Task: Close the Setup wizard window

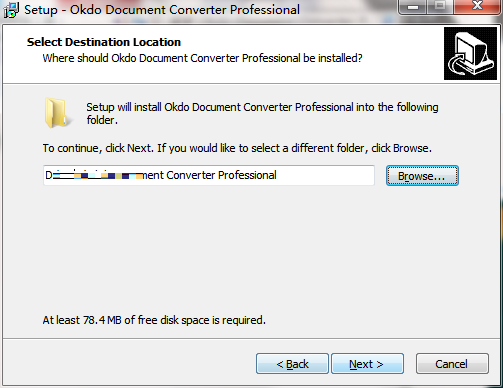Action: point(477,7)
